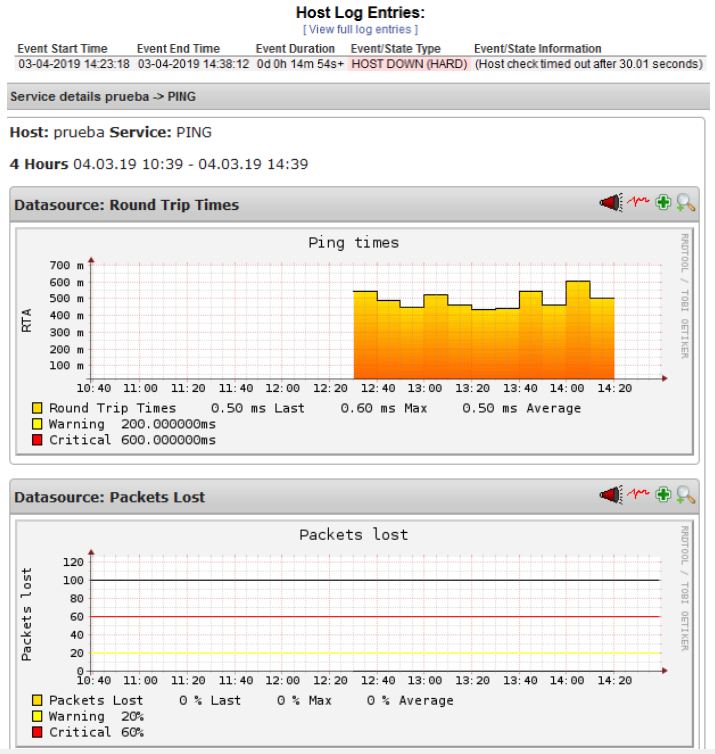
Task: Click the yellow Warning 20% legend swatch
Action: click(x=37, y=717)
